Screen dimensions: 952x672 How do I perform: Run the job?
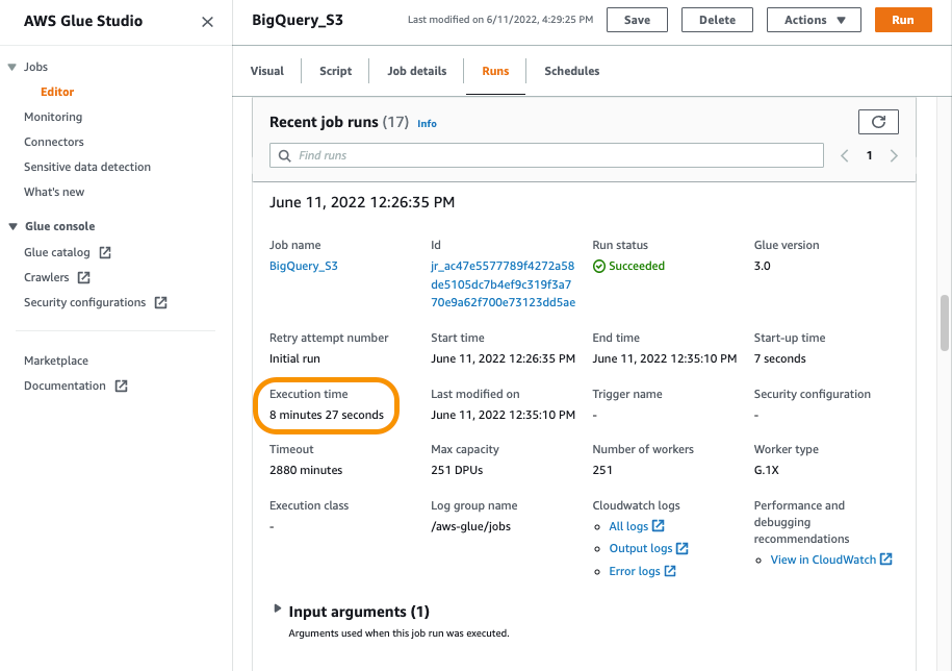(903, 20)
